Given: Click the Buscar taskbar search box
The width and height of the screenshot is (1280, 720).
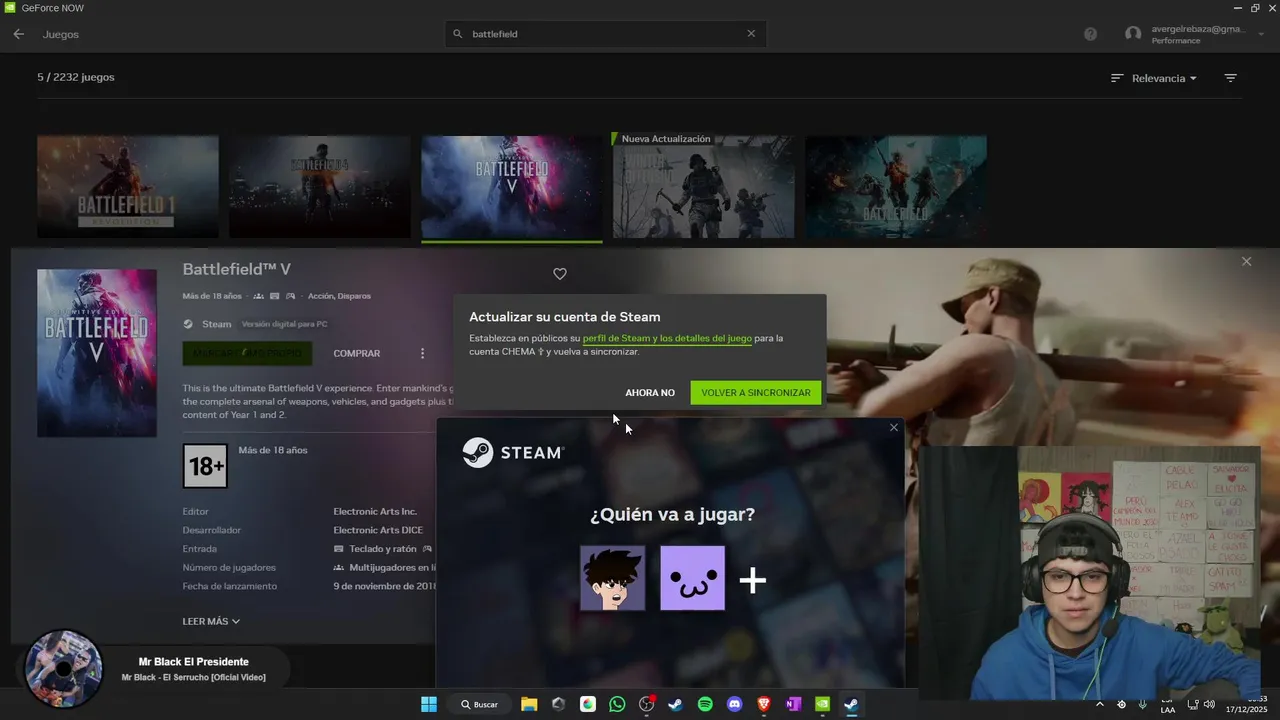Looking at the screenshot, I should coord(479,704).
